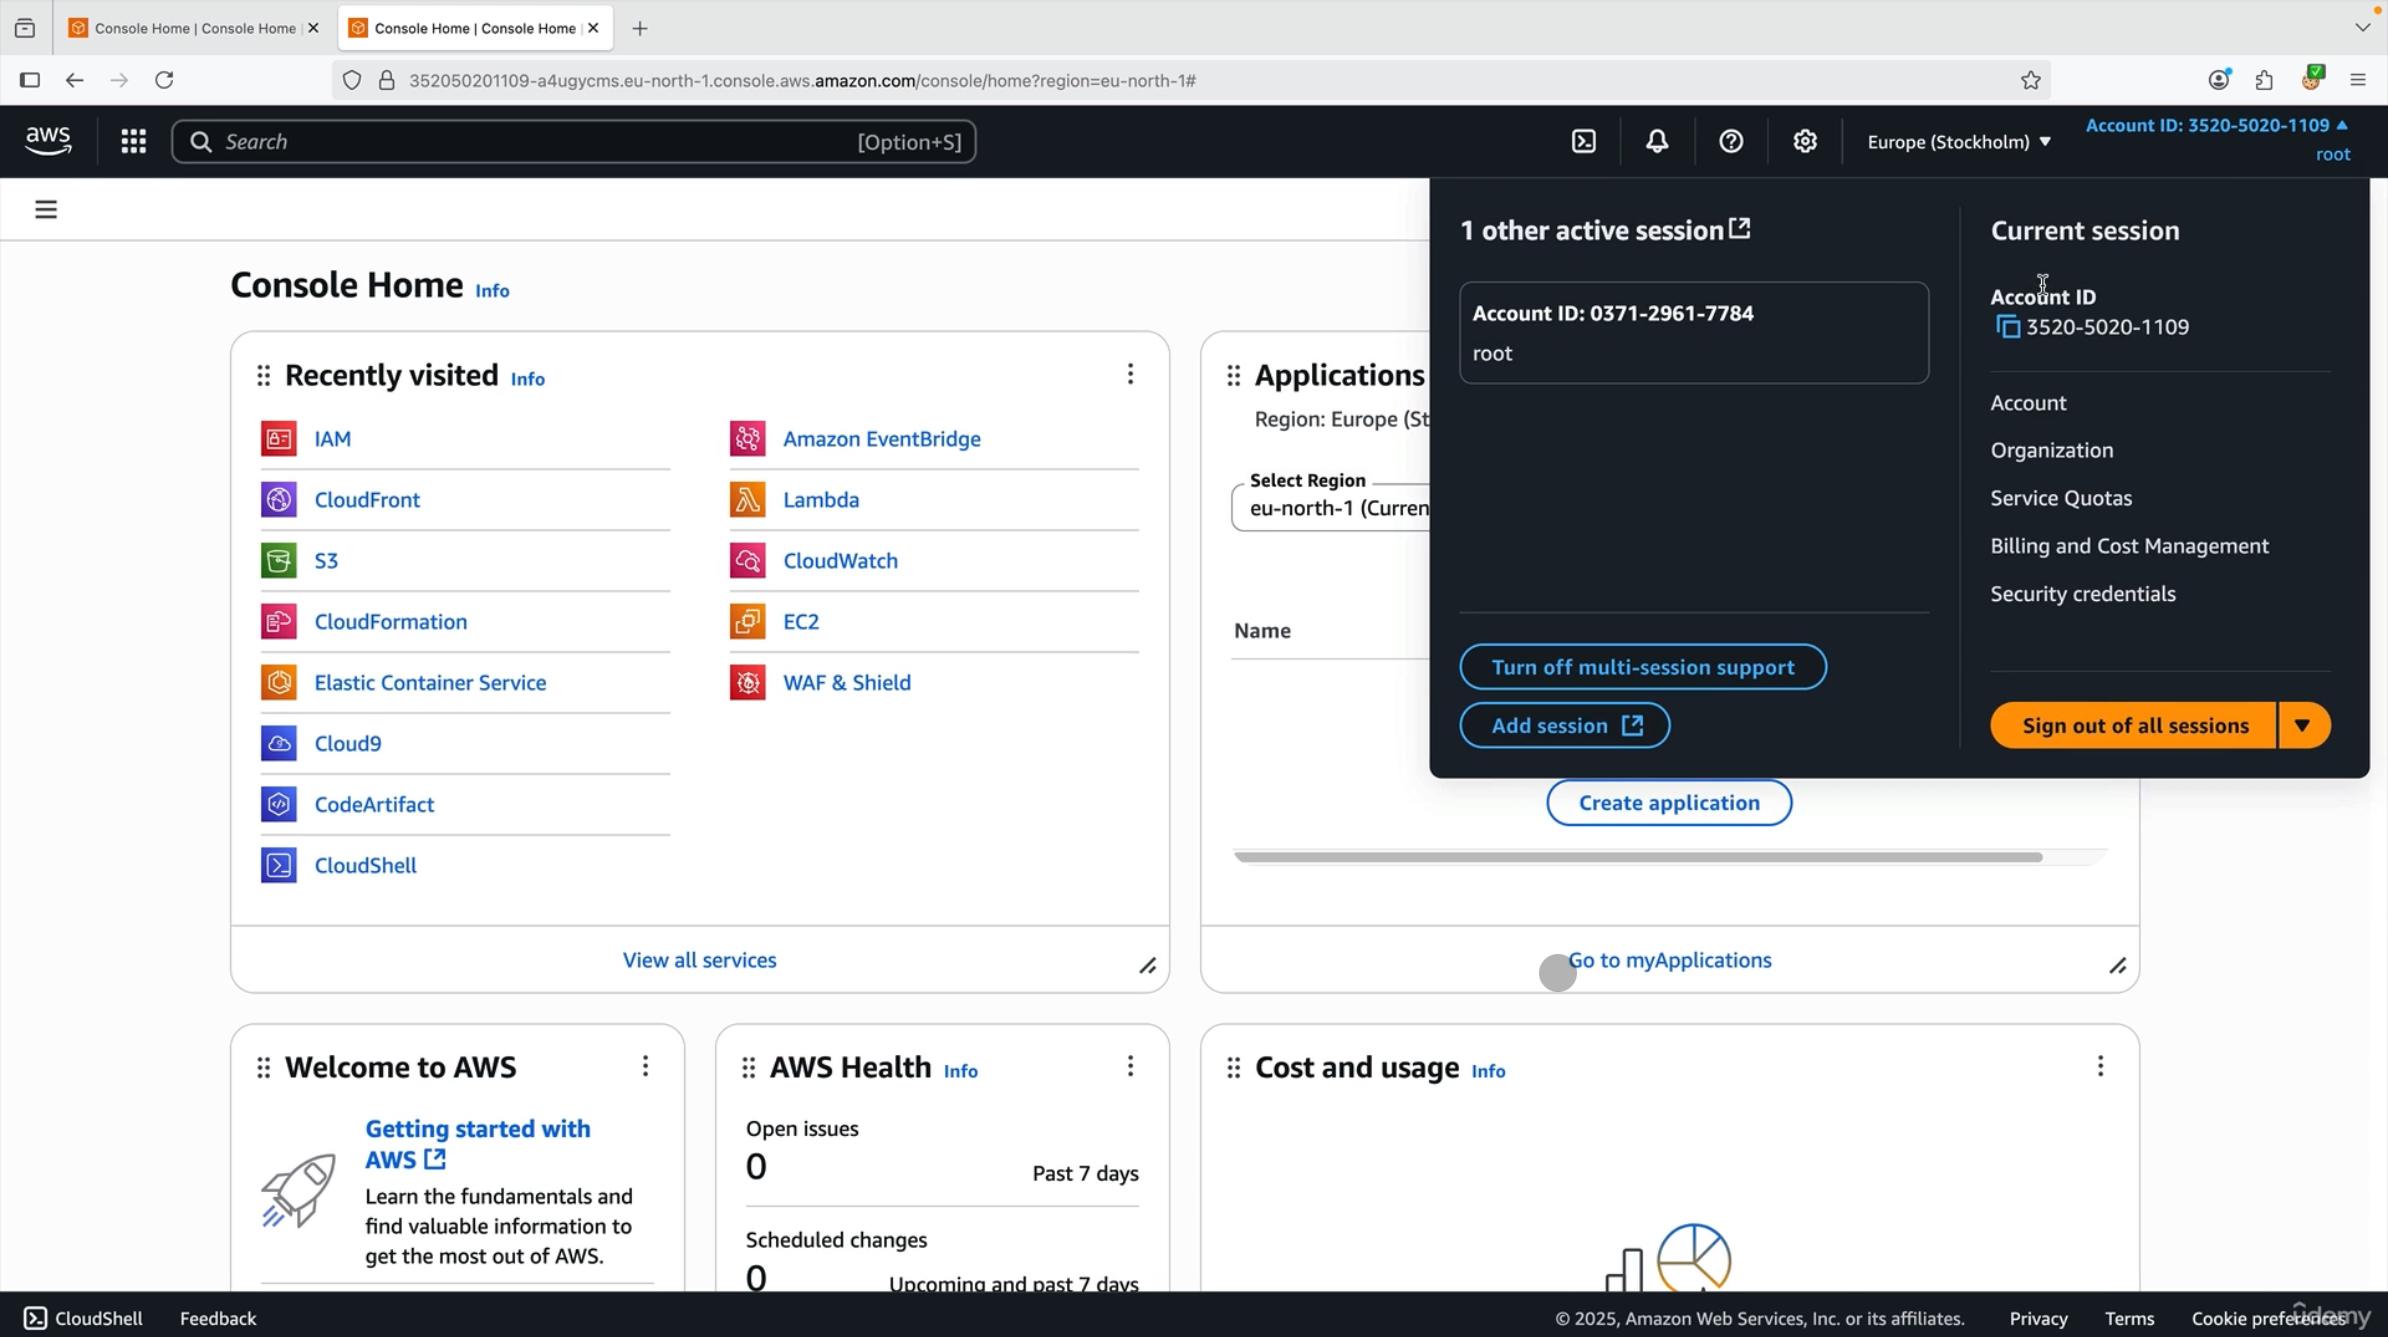Image resolution: width=2388 pixels, height=1337 pixels.
Task: Open the IAM service icon
Action: click(278, 438)
